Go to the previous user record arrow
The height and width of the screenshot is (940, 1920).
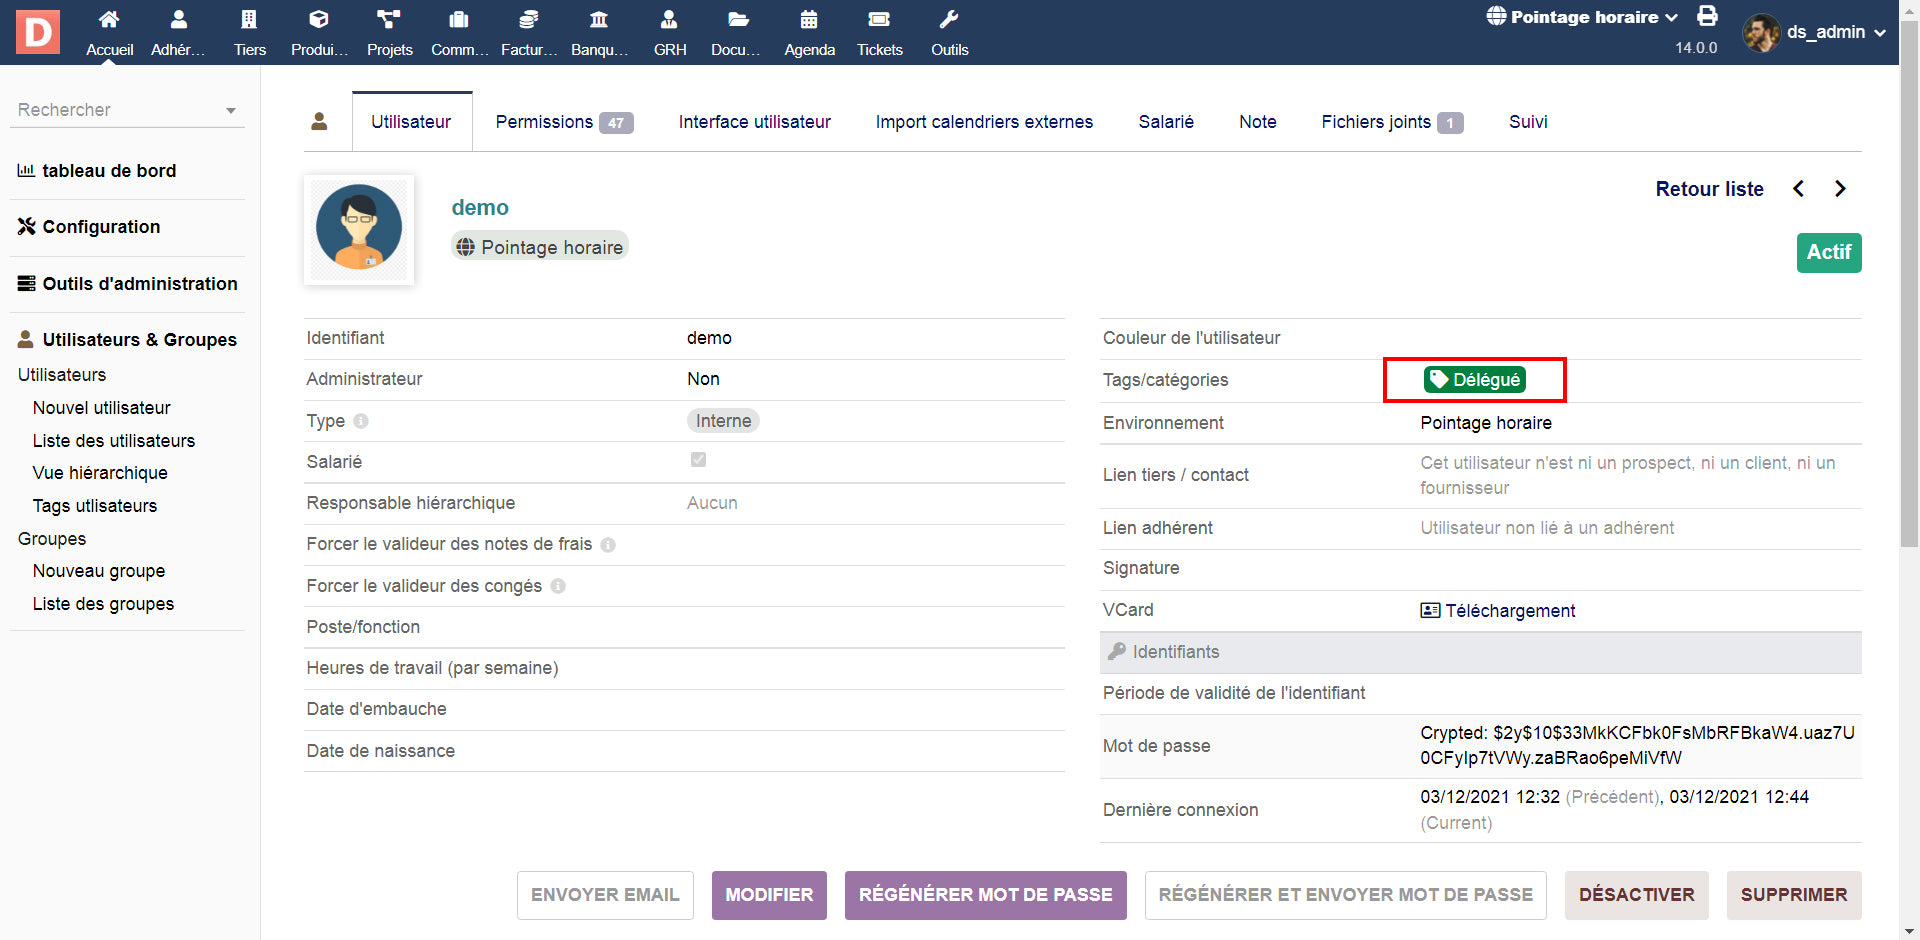point(1799,189)
